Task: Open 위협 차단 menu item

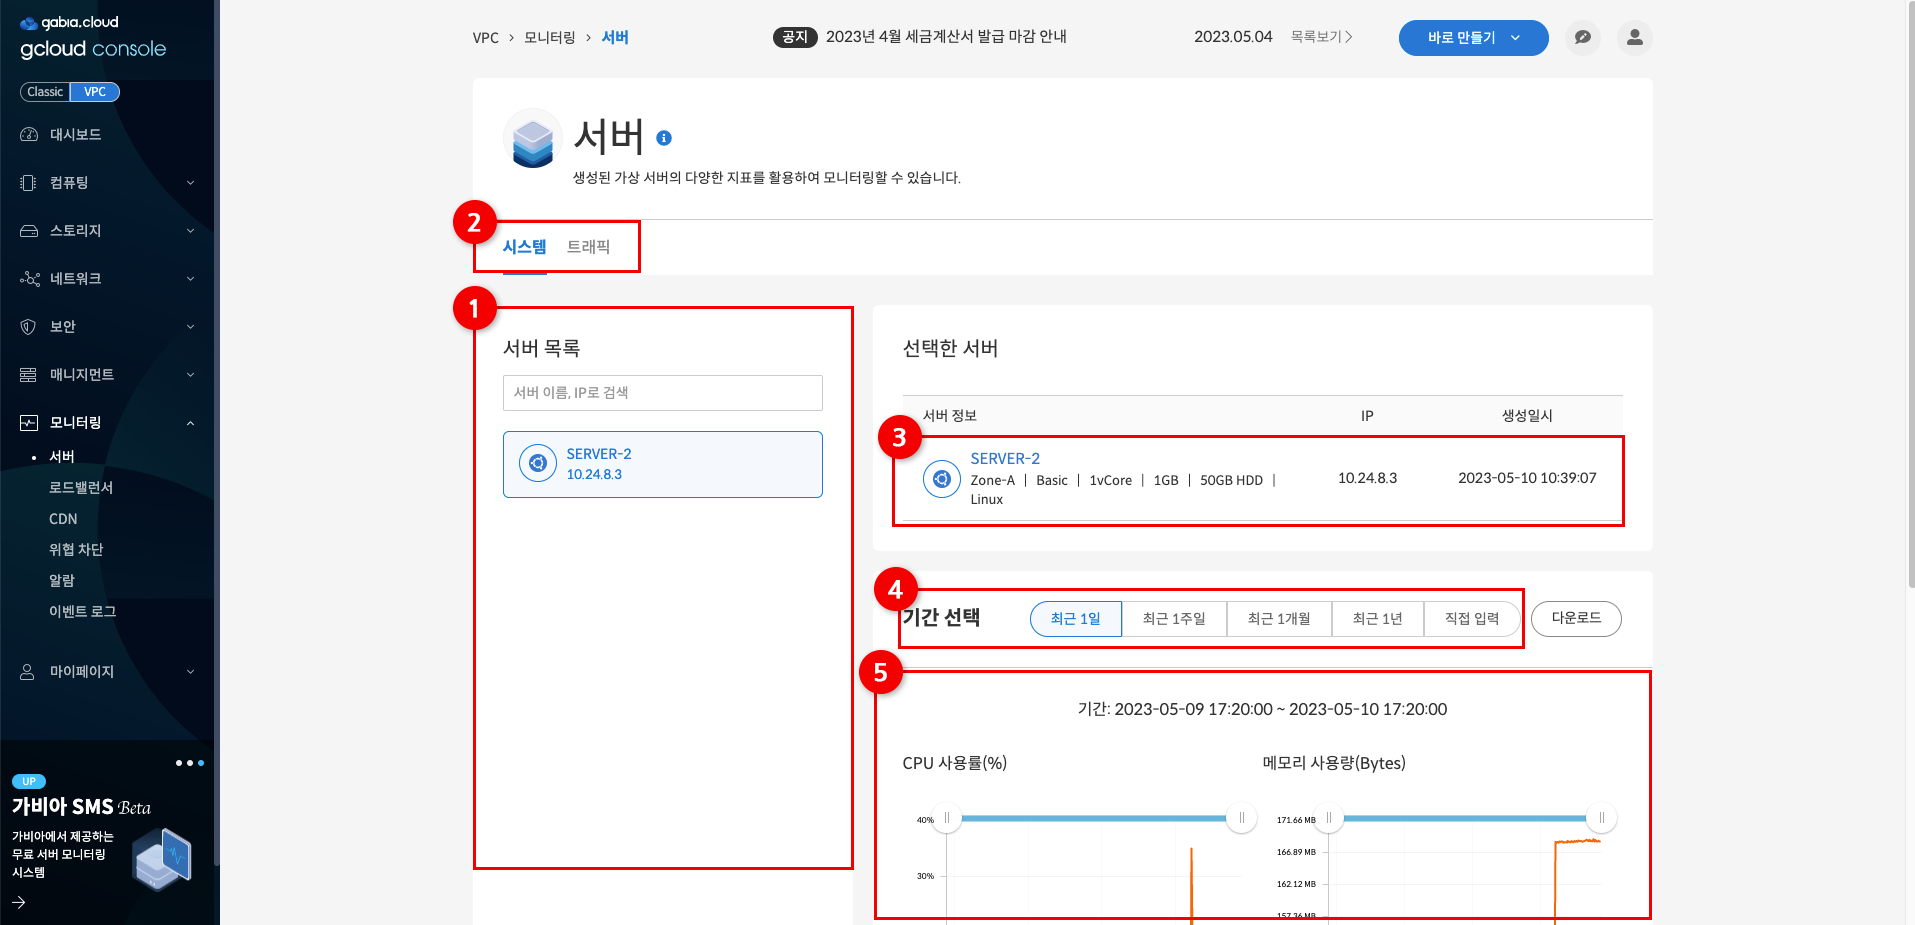Action: click(x=76, y=550)
